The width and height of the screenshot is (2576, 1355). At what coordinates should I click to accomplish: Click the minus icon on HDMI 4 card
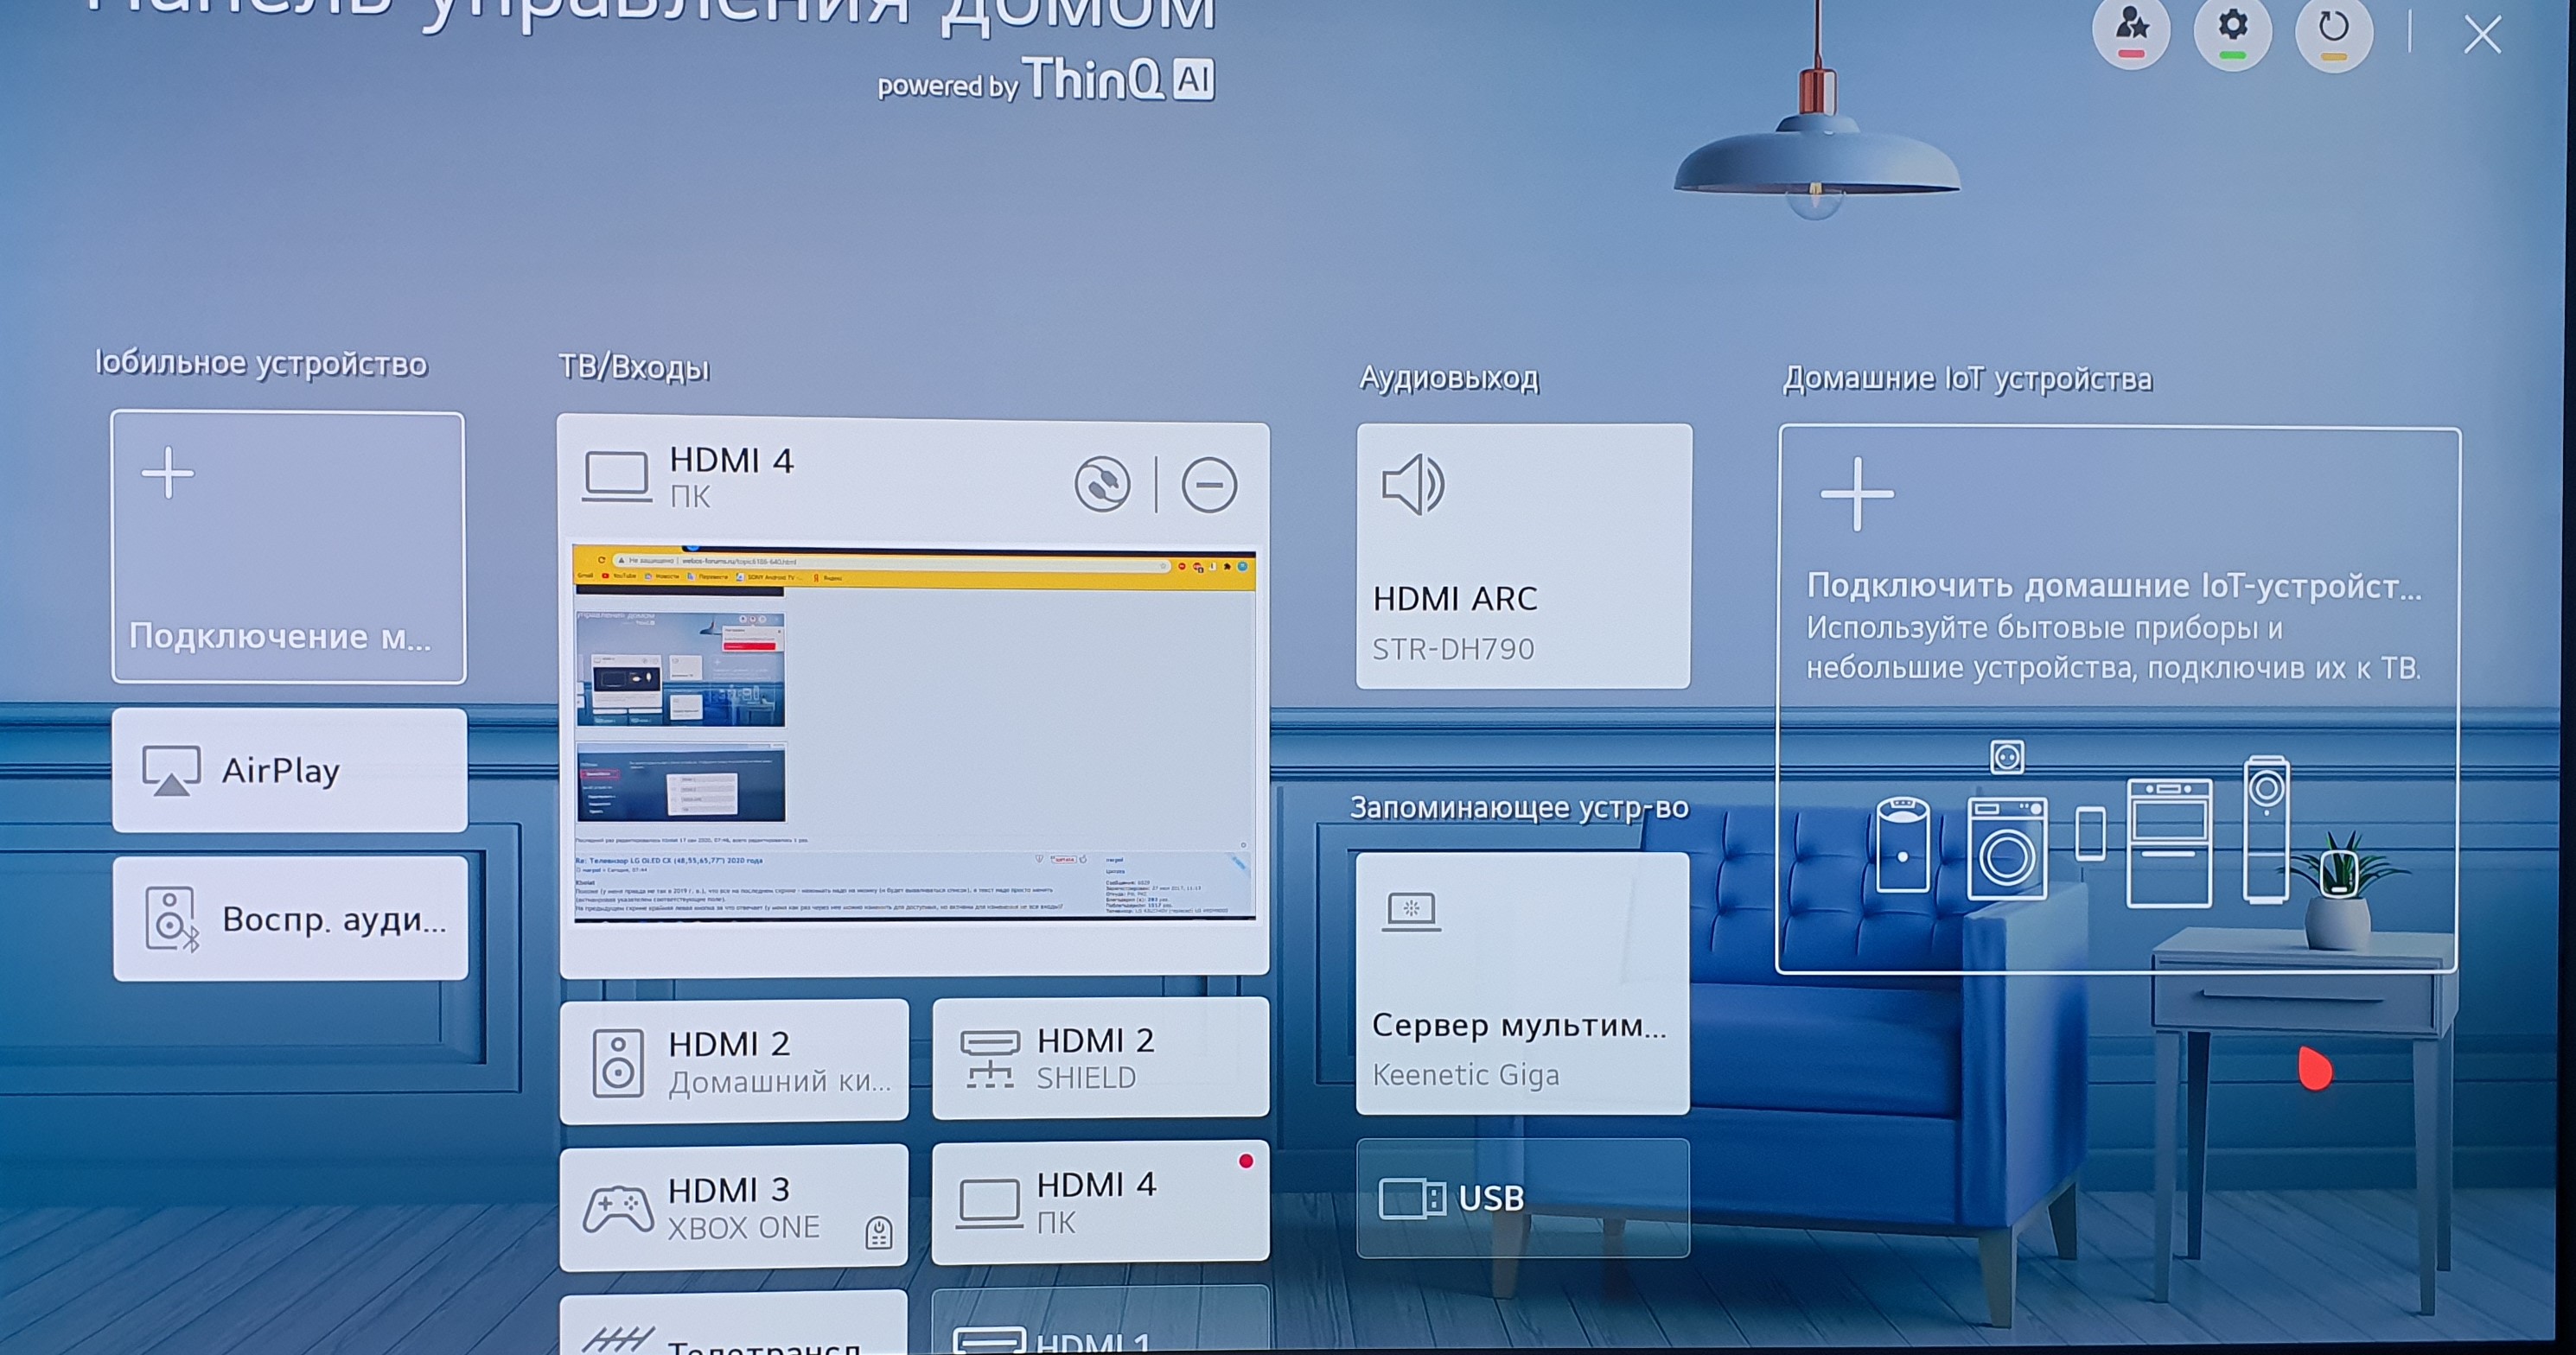(x=1209, y=485)
